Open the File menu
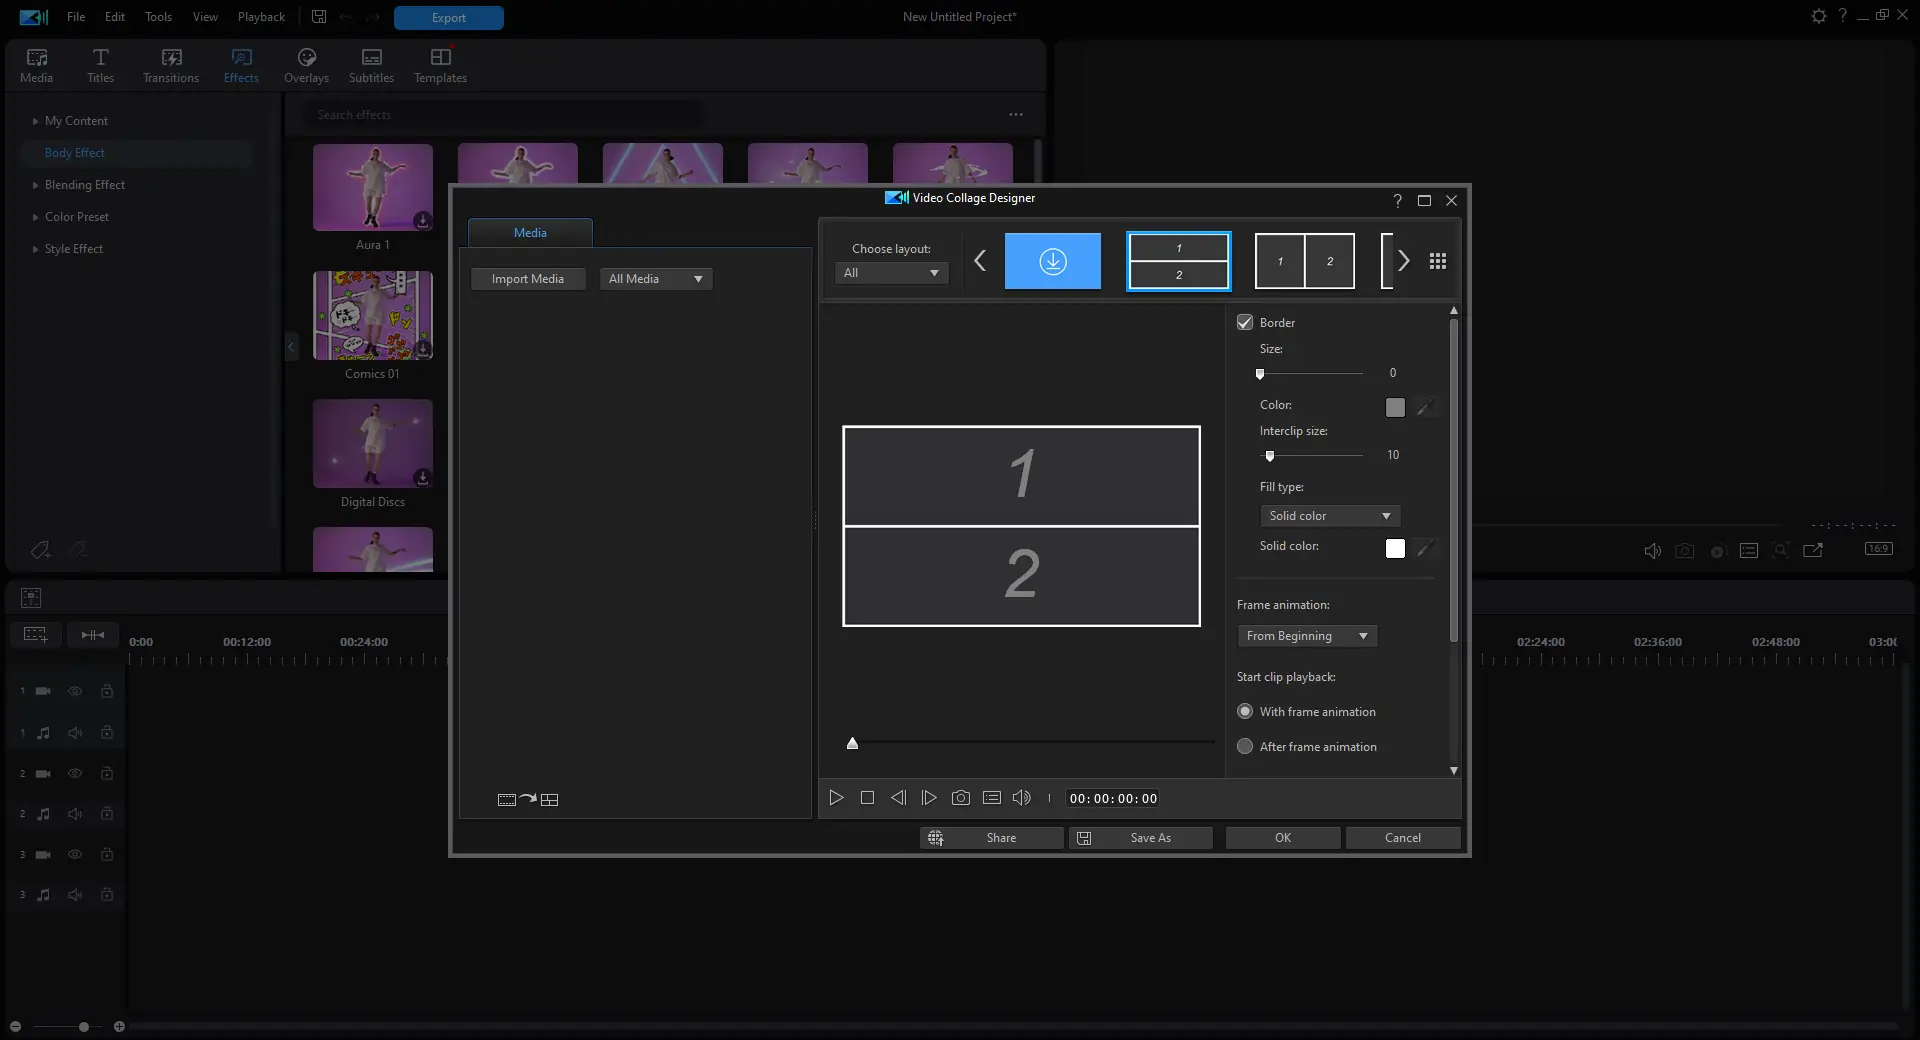Screen dimensions: 1920x1040 76,17
